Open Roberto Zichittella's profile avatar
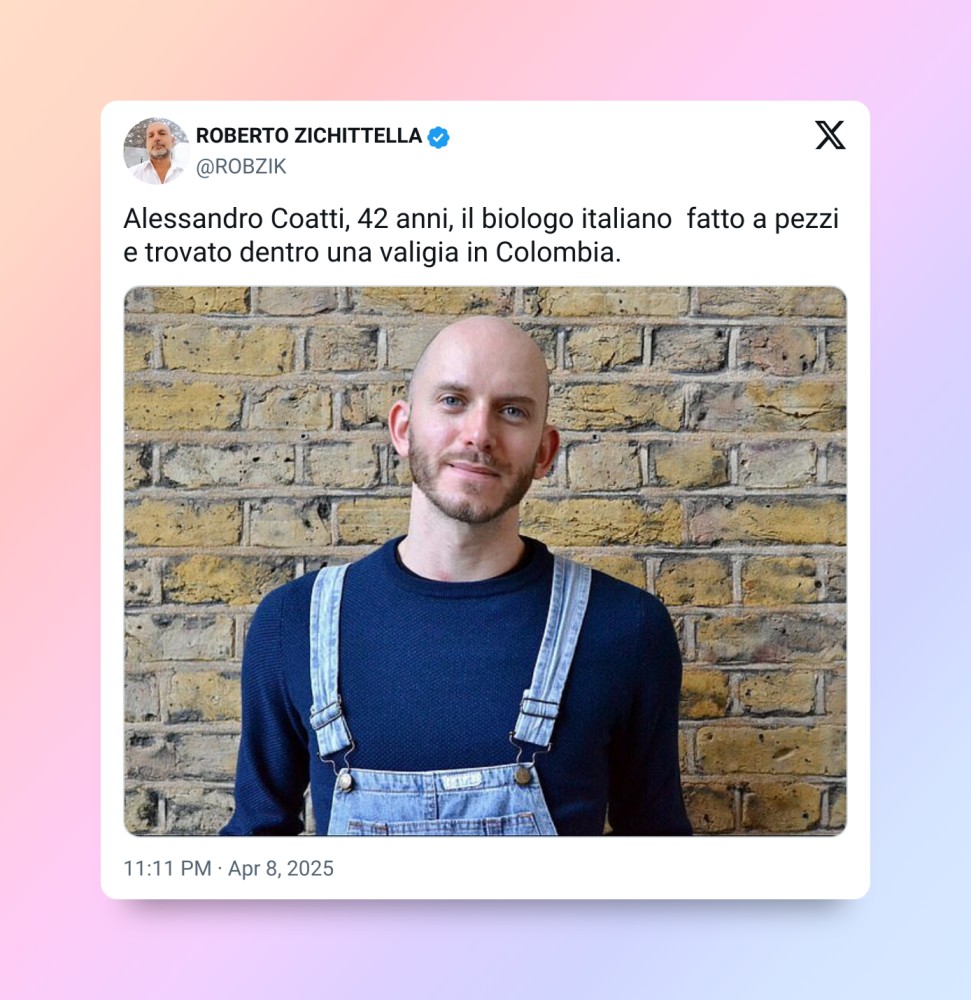 pos(156,151)
